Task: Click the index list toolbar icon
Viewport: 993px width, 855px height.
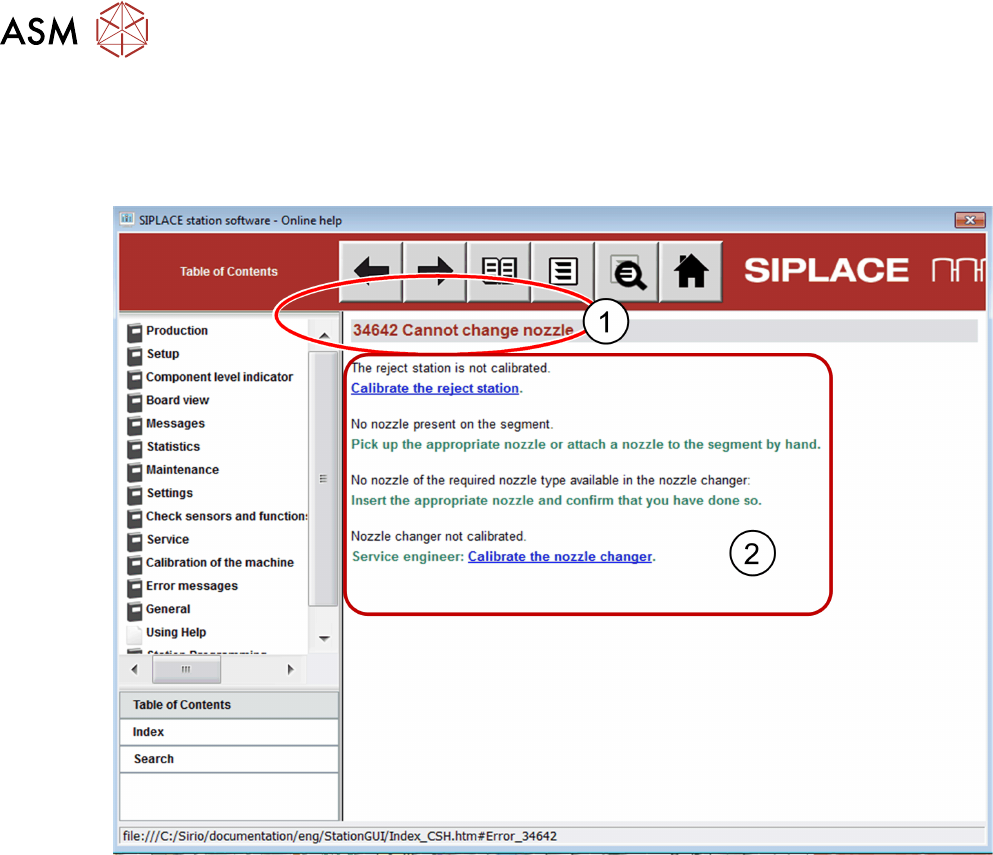Action: [563, 271]
